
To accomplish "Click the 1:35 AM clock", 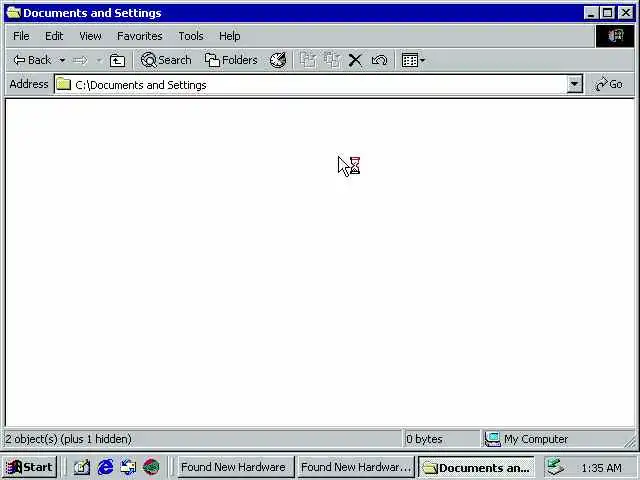I will [x=602, y=468].
